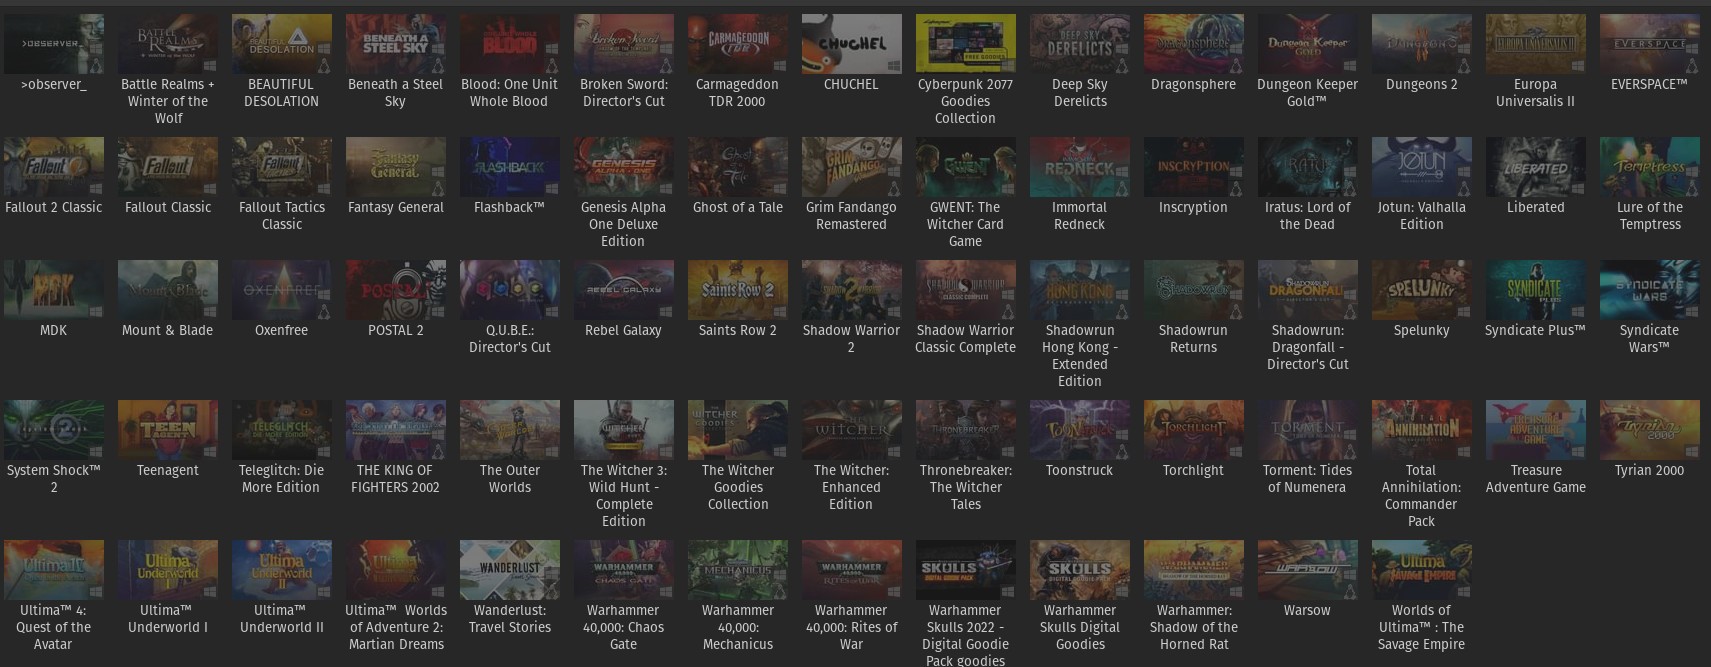Click Q.U.B.E.: Director's Cut cover

(x=510, y=290)
